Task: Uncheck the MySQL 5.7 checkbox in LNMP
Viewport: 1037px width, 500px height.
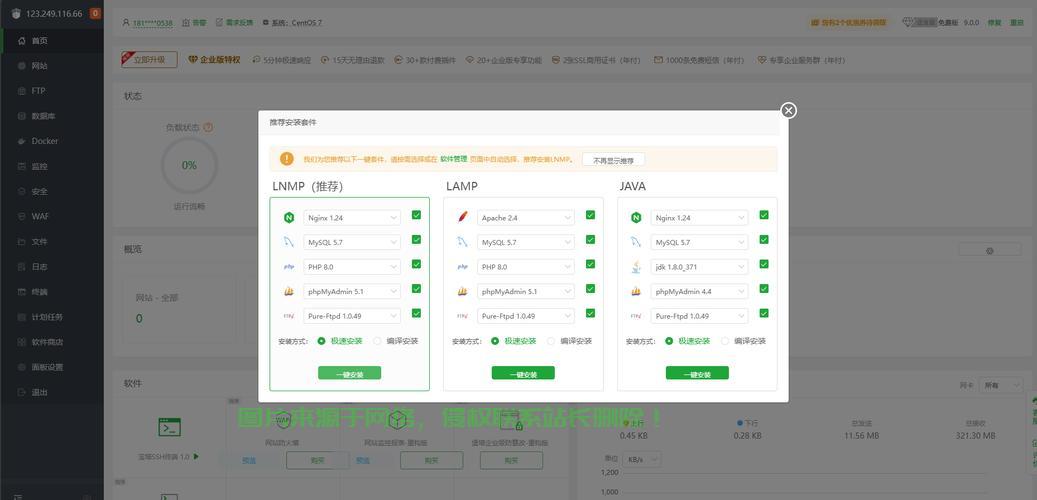Action: [416, 239]
